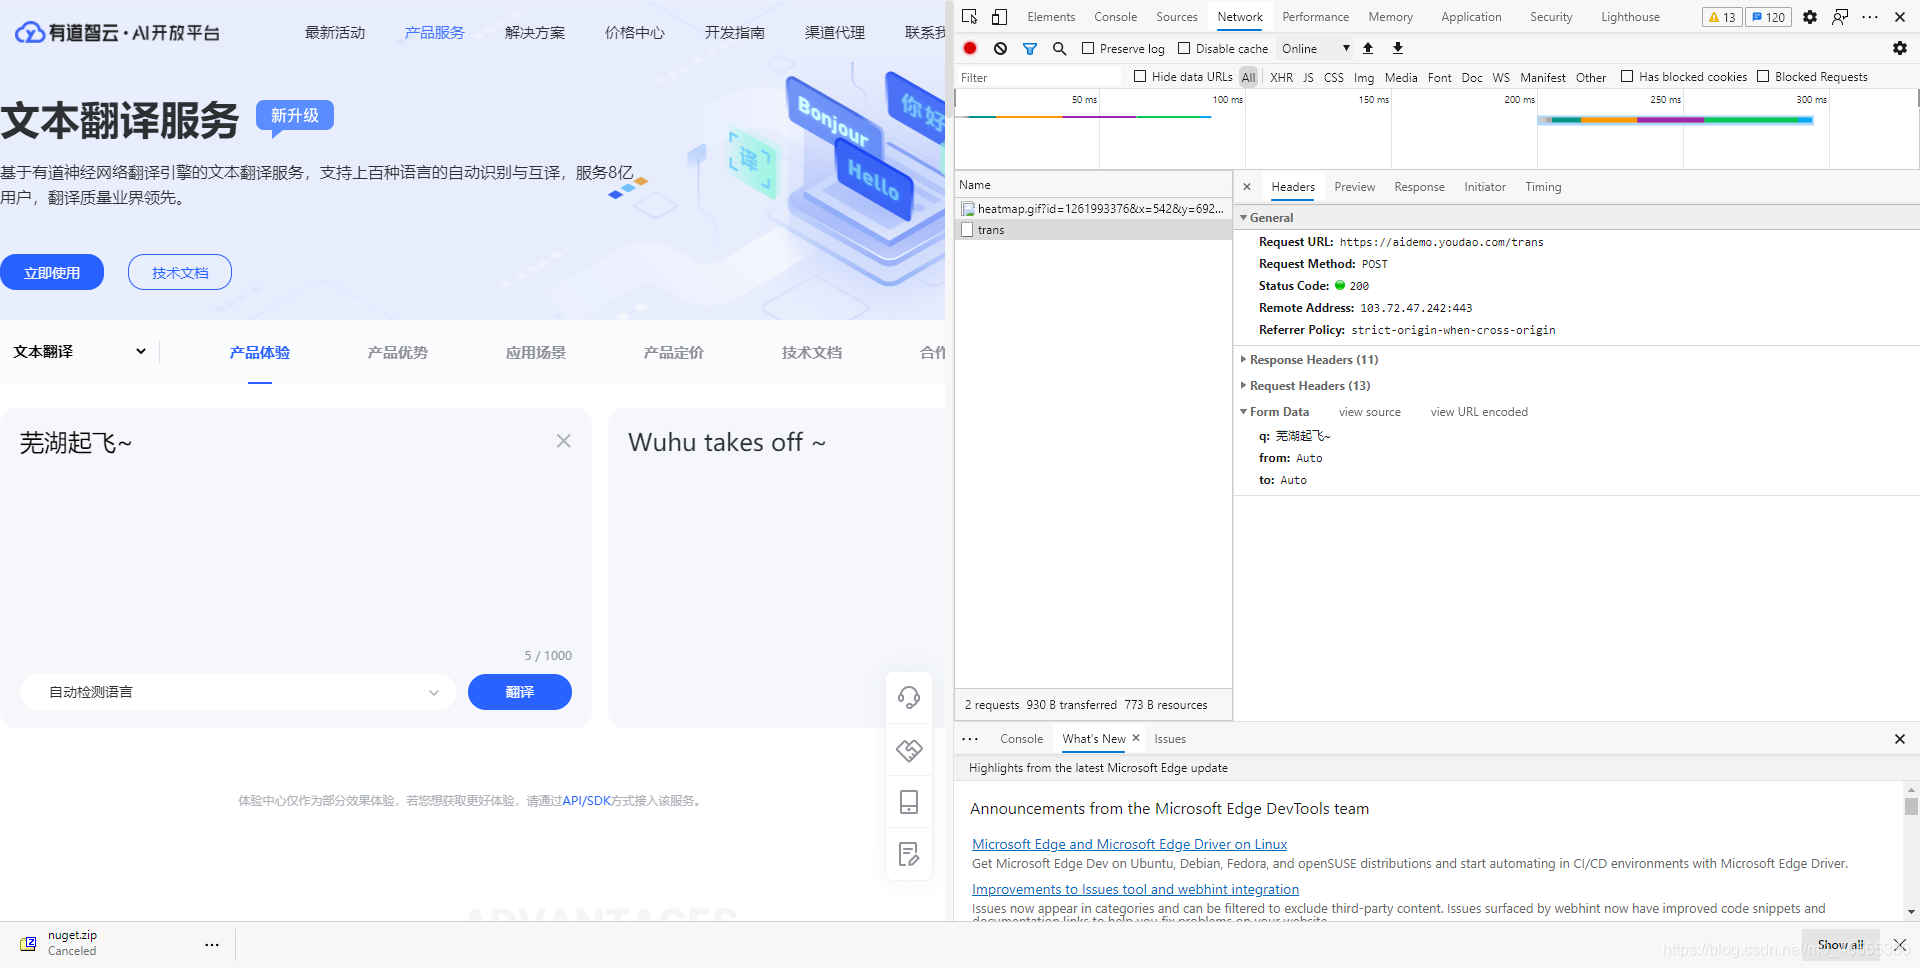Stop recording network log red button
The image size is (1920, 968).
point(970,48)
